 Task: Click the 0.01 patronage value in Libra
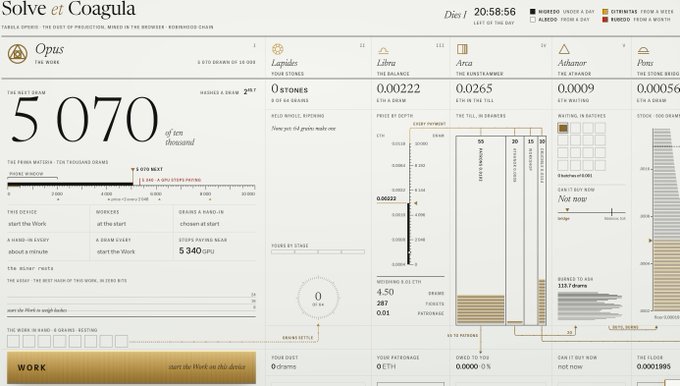[383, 313]
